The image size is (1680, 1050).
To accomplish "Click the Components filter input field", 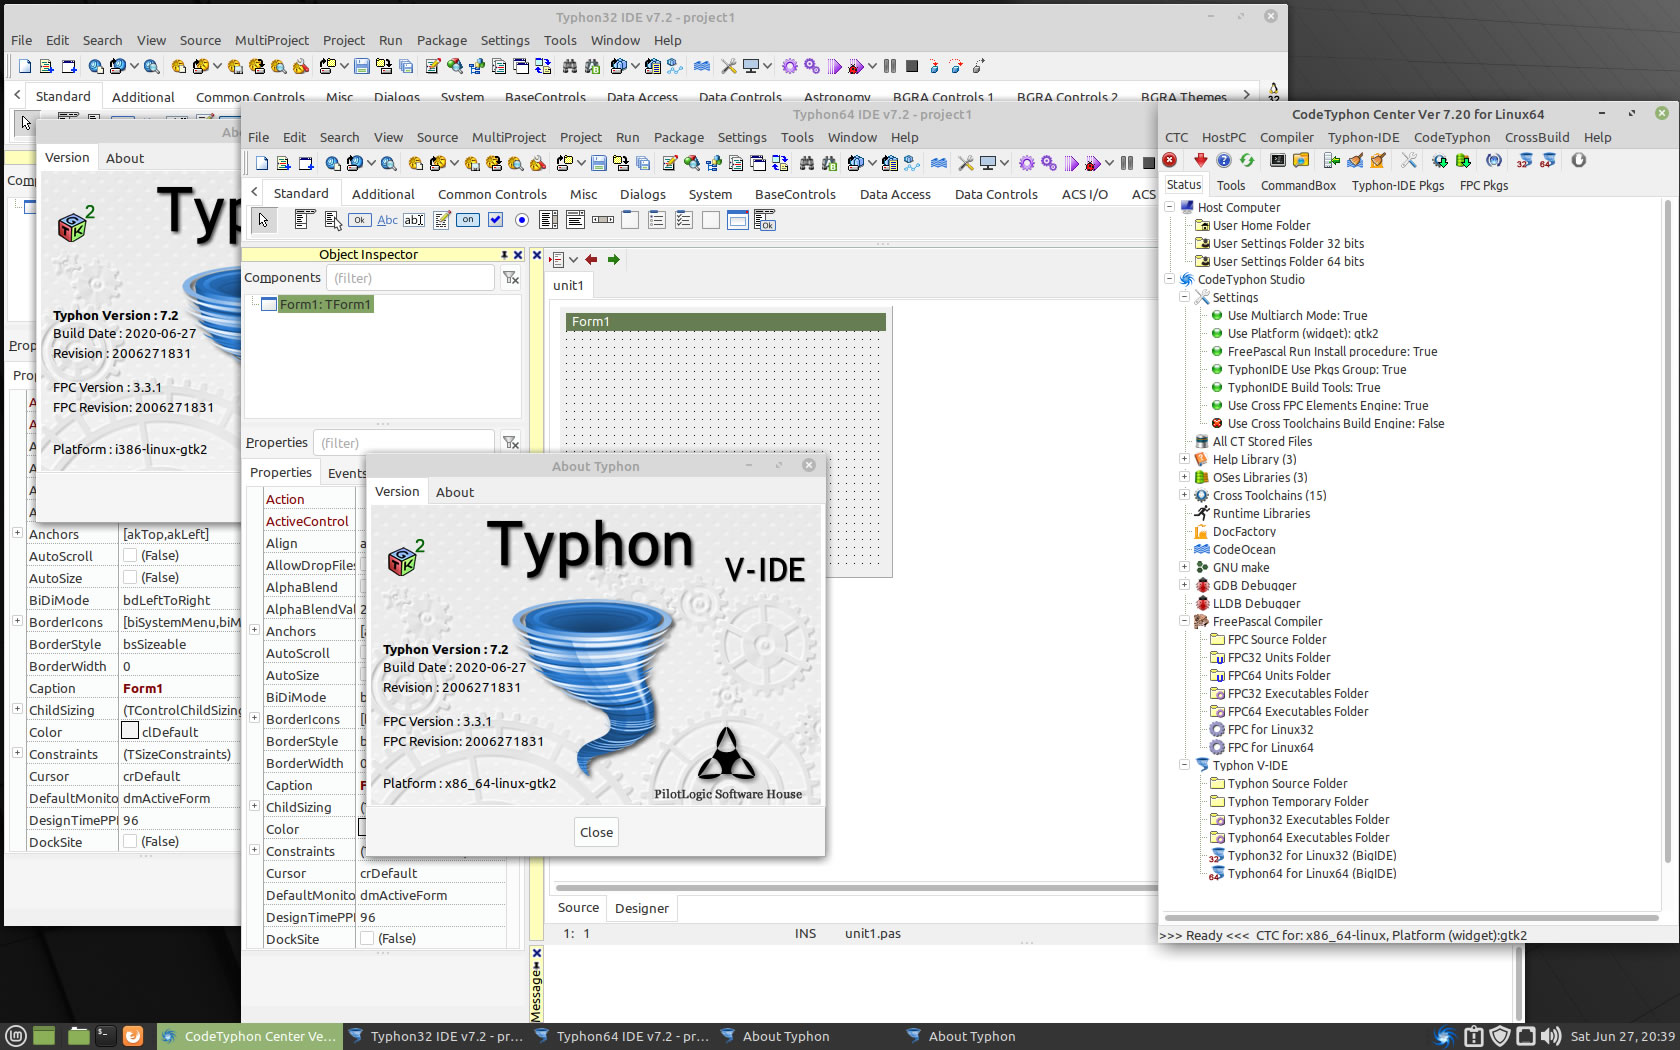I will pos(409,278).
